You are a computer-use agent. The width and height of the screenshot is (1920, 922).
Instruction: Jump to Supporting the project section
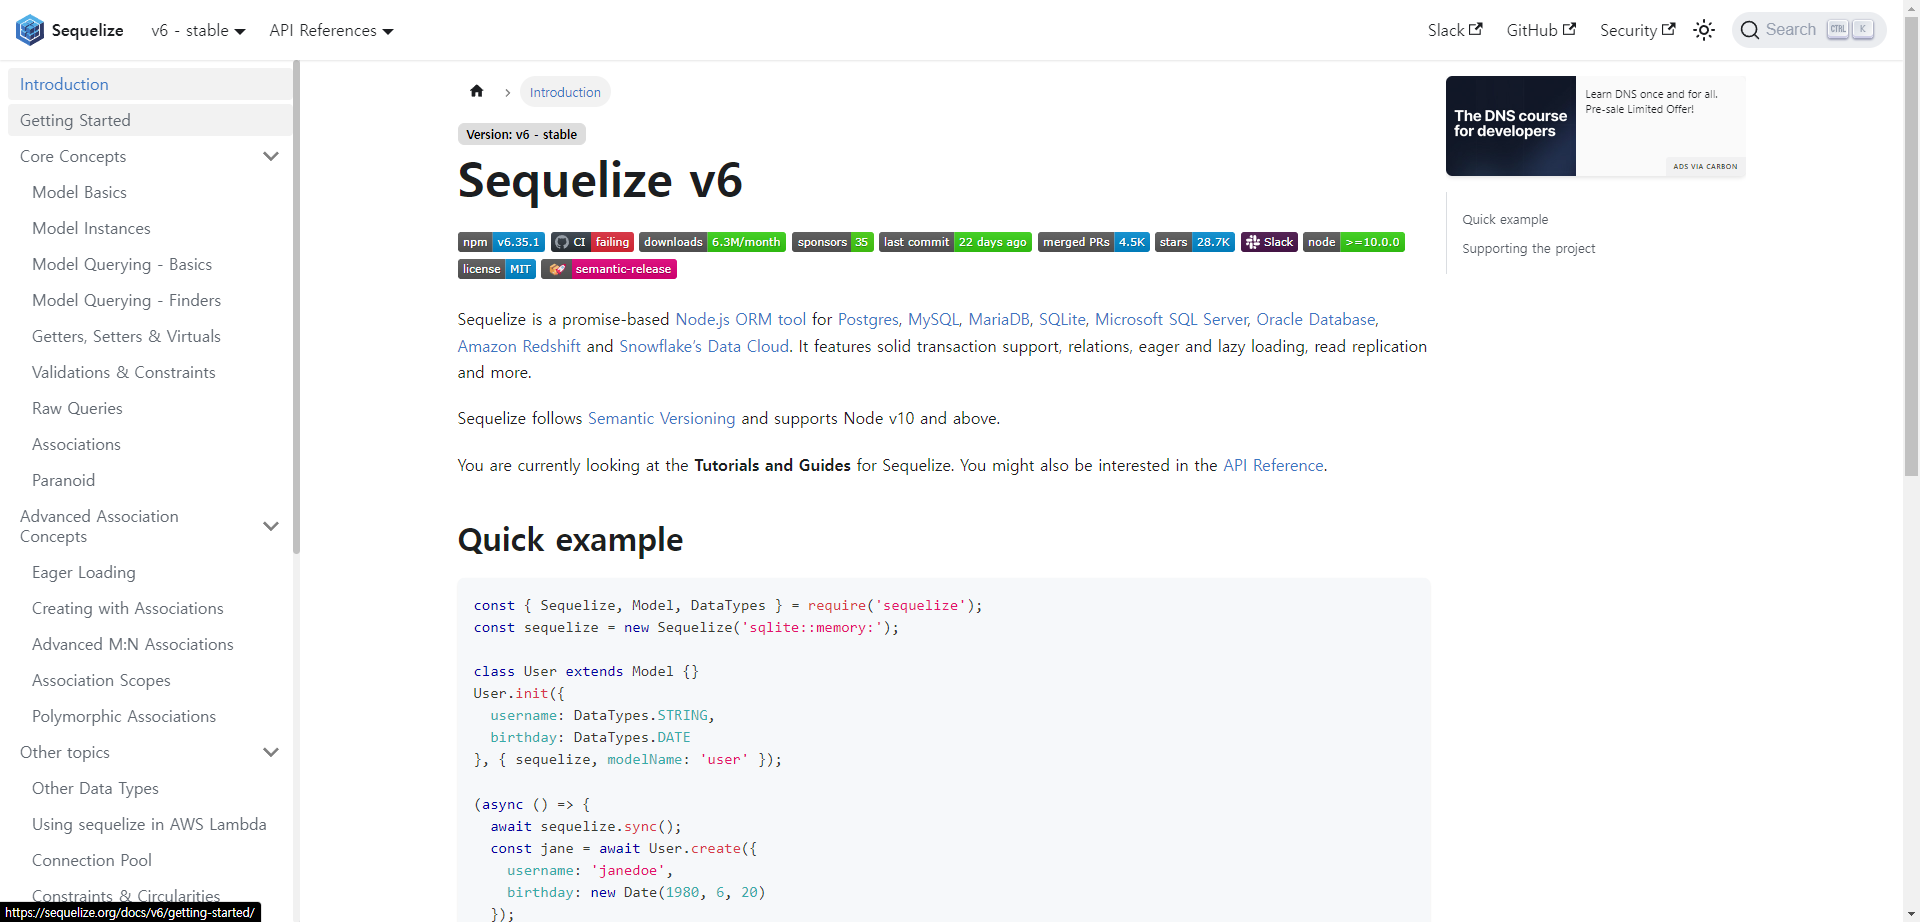click(1528, 248)
